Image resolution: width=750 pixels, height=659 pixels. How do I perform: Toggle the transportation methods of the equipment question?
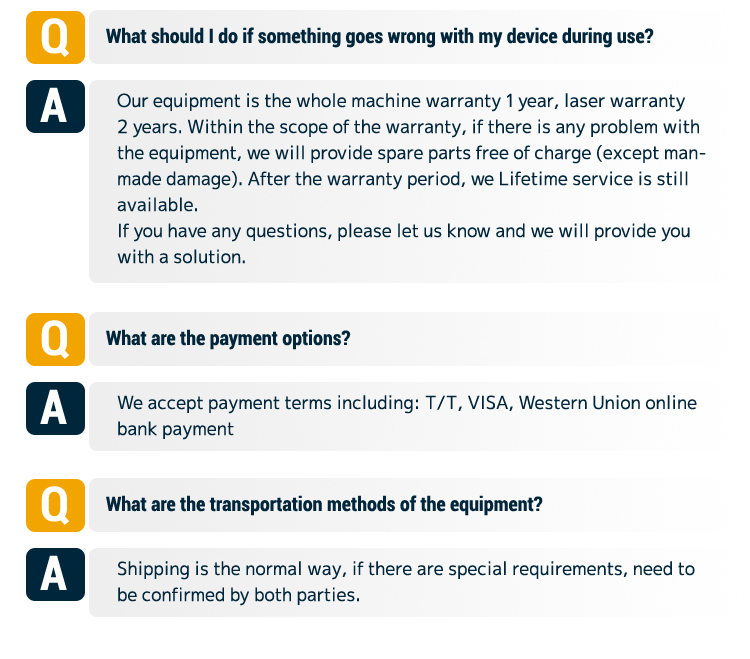point(324,505)
